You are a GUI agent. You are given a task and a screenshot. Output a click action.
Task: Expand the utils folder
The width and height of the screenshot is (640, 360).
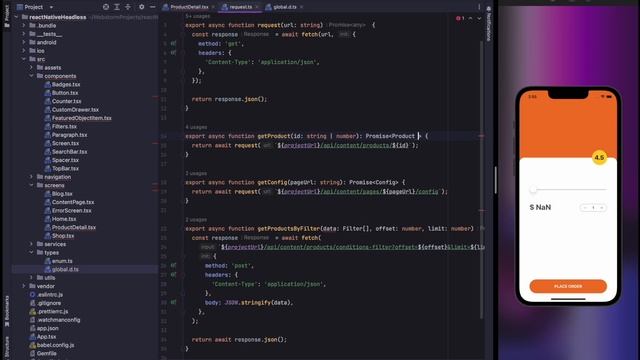point(31,278)
